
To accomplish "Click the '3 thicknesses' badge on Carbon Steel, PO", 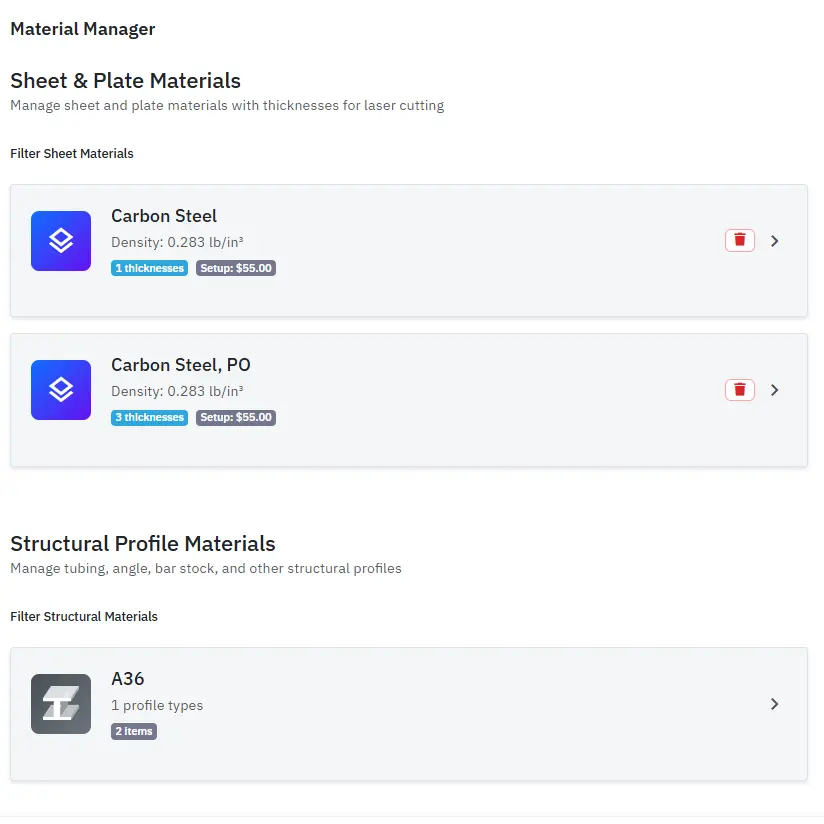I will (149, 417).
